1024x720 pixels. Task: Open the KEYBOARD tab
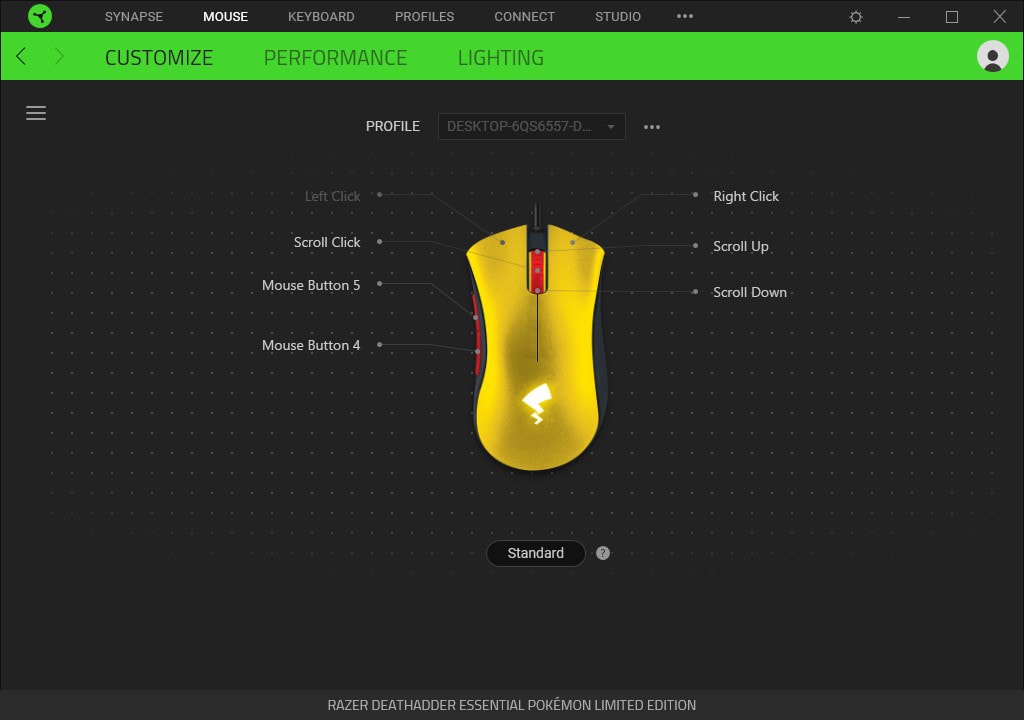tap(321, 16)
